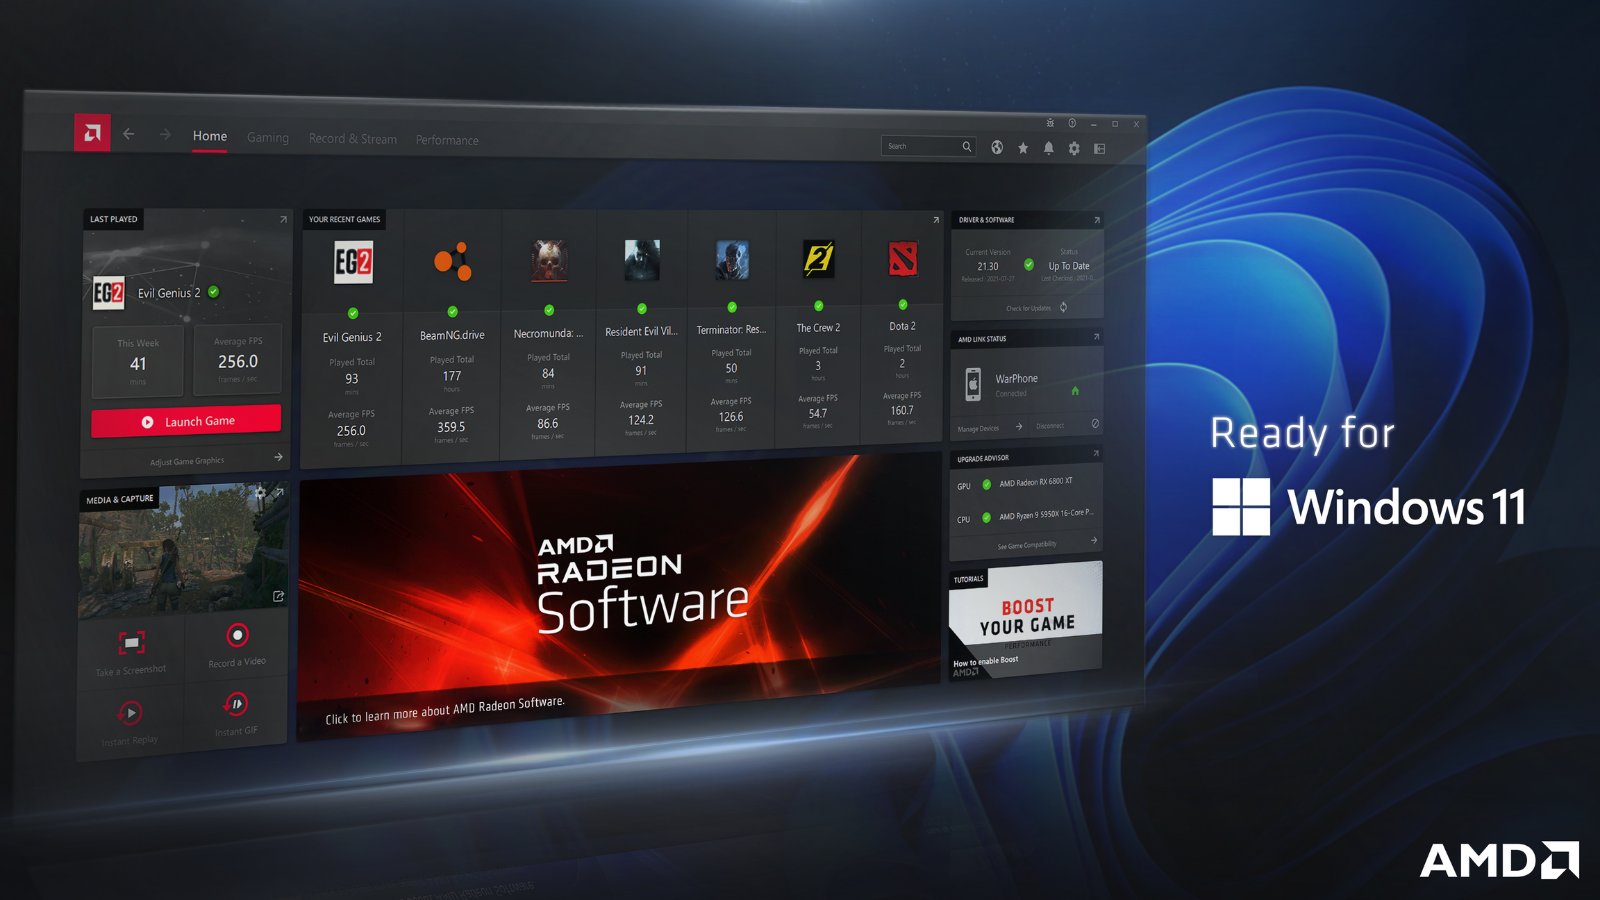Viewport: 1600px width, 900px height.
Task: Open Media & Capture settings gear
Action: [261, 492]
